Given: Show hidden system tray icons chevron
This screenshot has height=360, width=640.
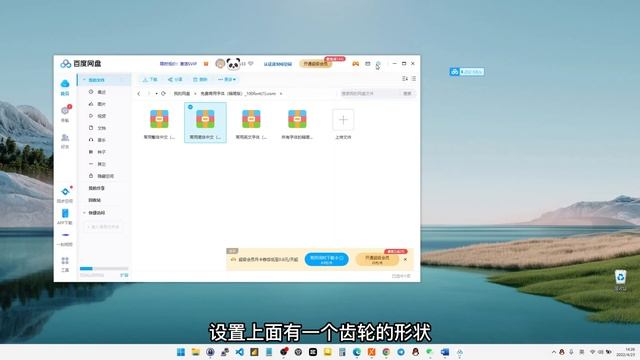Looking at the screenshot, I should 554,352.
